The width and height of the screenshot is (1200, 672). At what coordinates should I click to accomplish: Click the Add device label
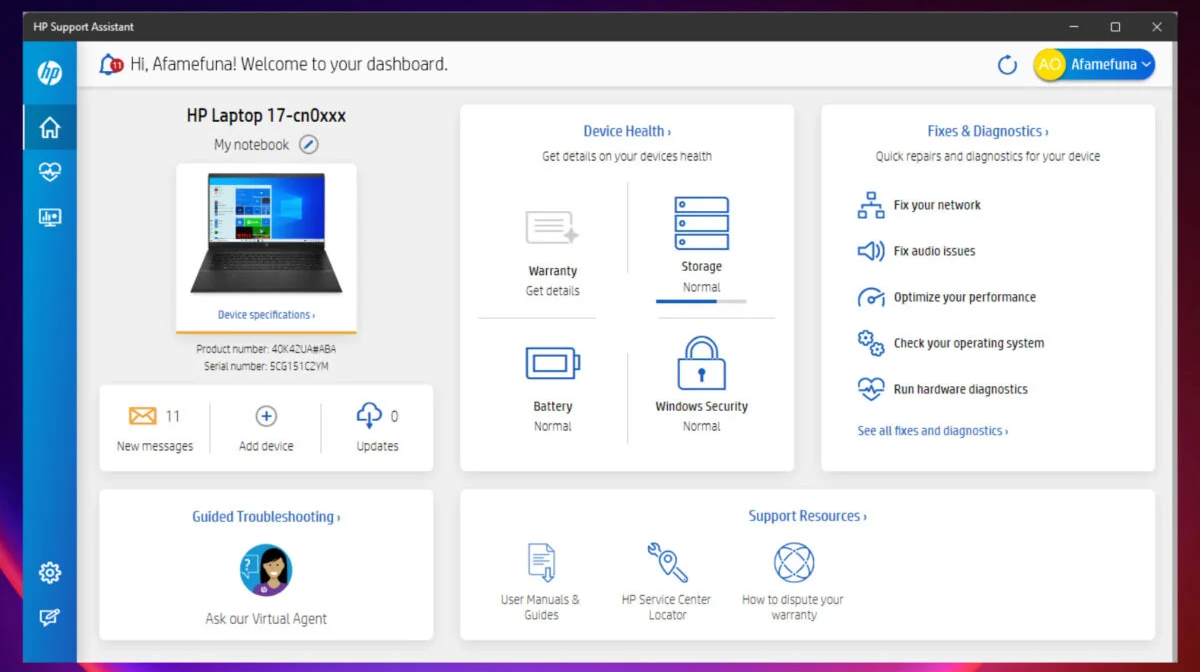266,446
